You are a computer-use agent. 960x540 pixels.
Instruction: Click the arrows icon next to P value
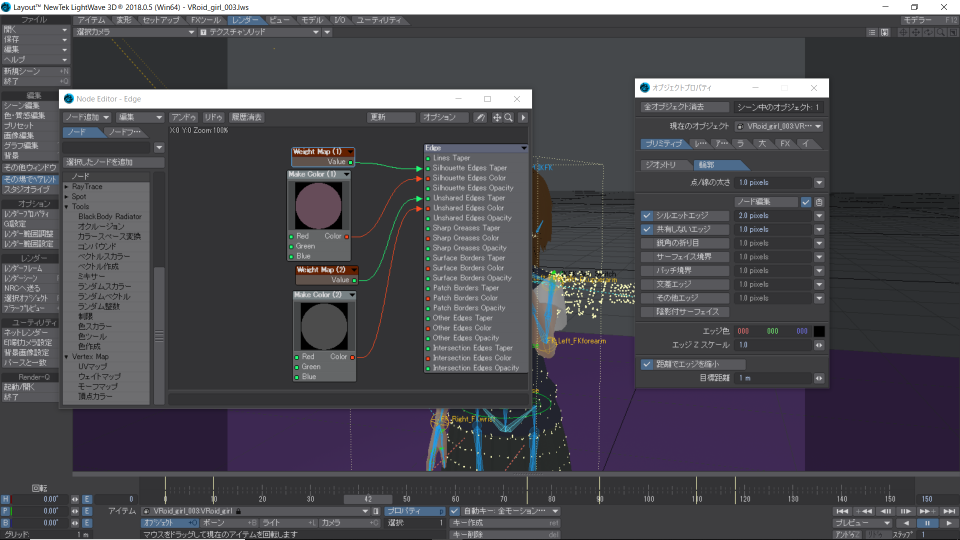pos(75,511)
